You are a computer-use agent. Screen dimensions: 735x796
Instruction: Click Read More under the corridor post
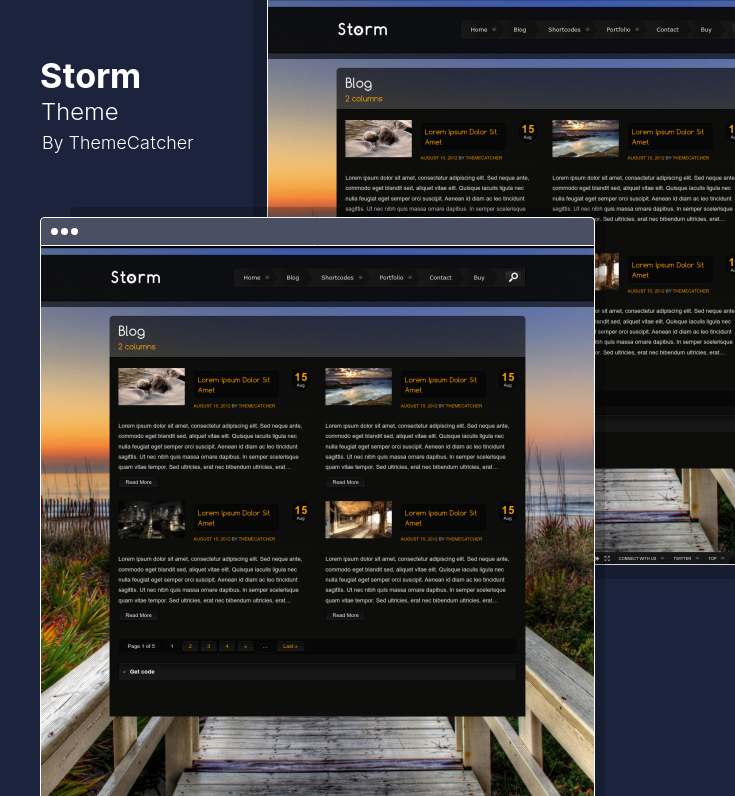point(346,615)
